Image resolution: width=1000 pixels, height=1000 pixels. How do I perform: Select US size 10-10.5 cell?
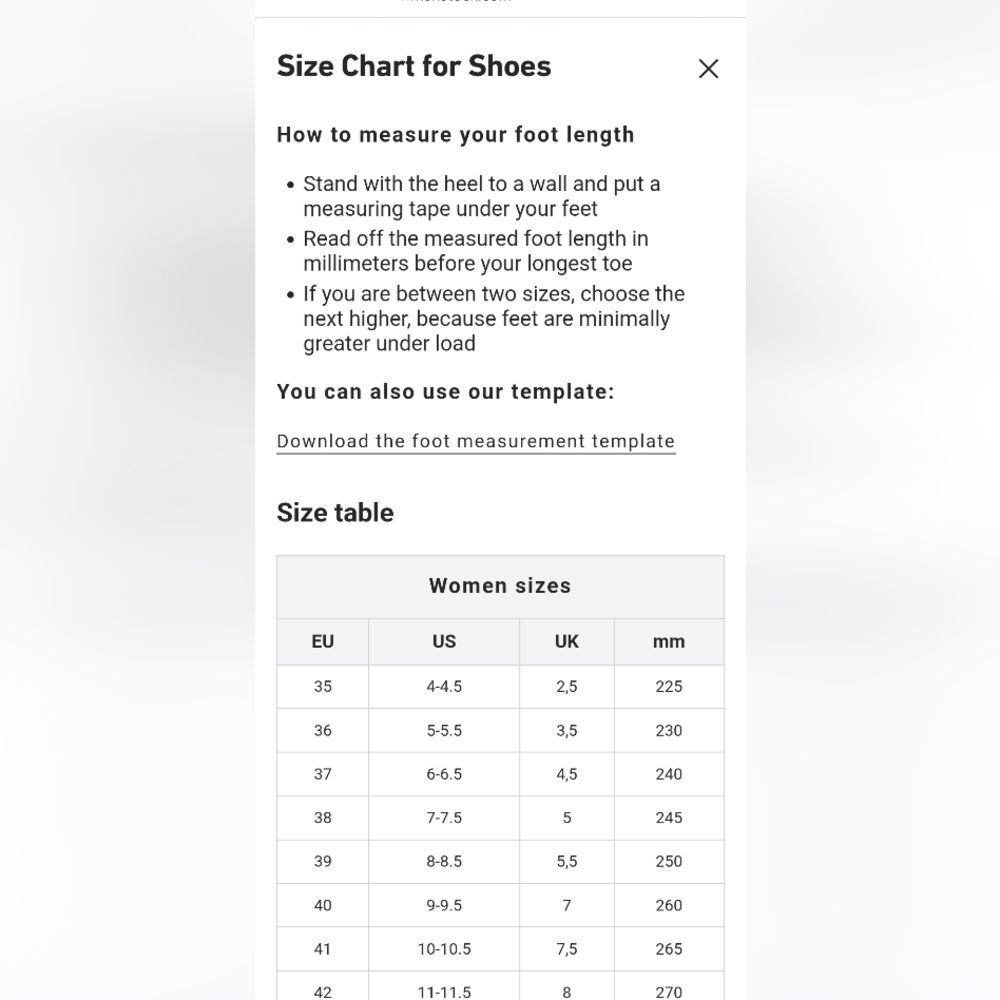444,949
